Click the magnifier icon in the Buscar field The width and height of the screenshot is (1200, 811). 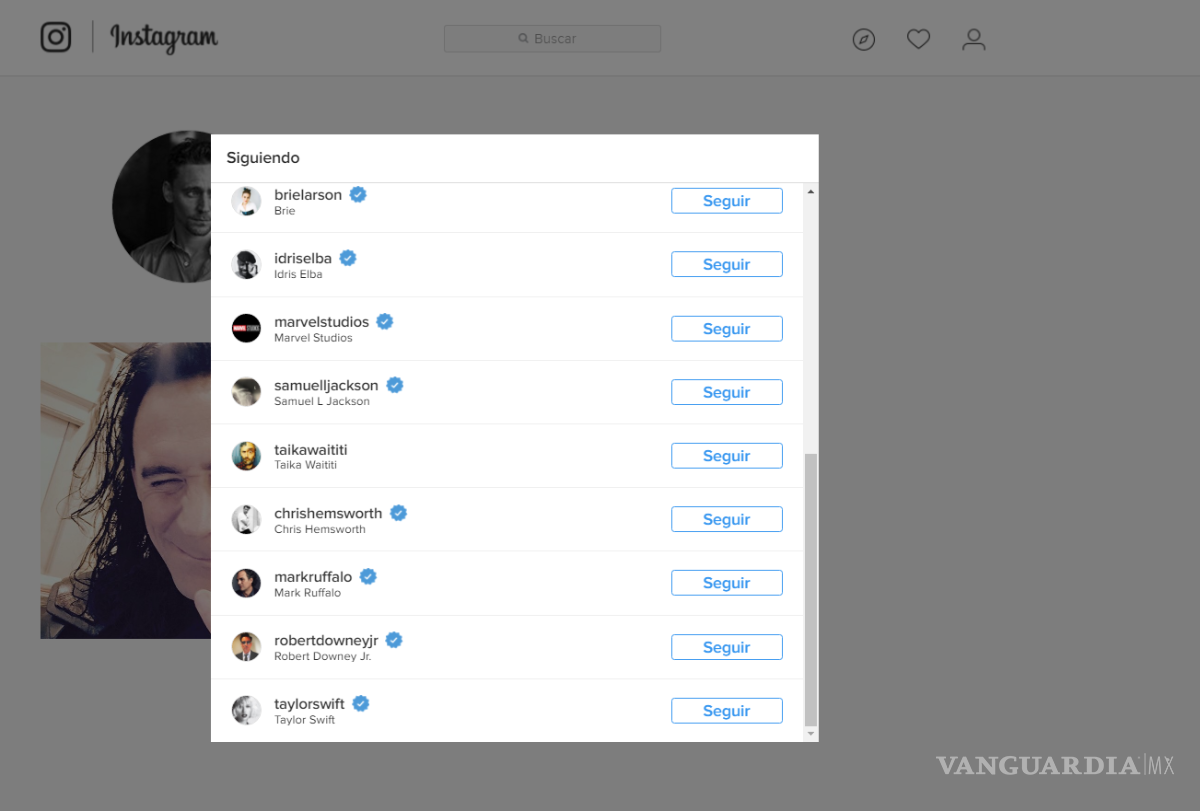(x=523, y=38)
